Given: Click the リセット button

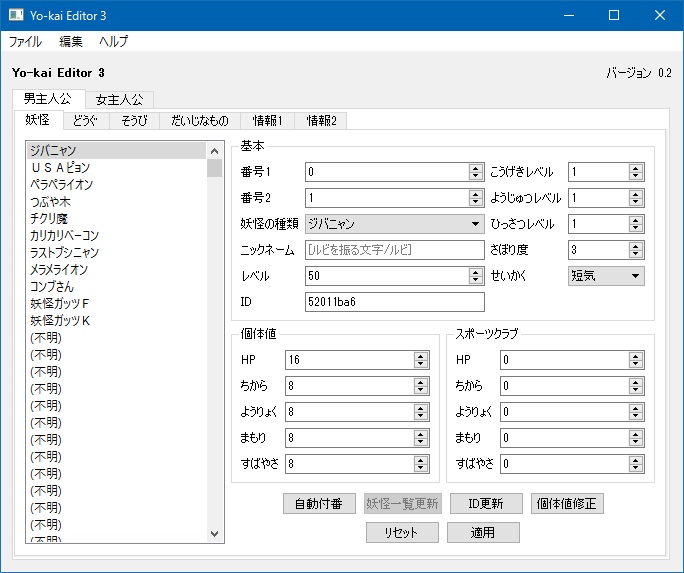Looking at the screenshot, I should coord(402,532).
